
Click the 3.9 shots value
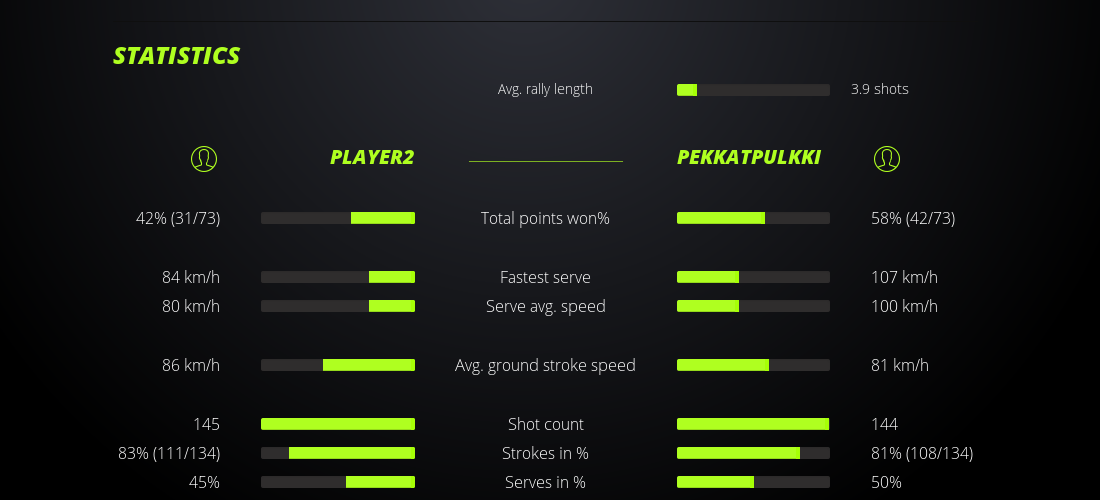tap(880, 89)
